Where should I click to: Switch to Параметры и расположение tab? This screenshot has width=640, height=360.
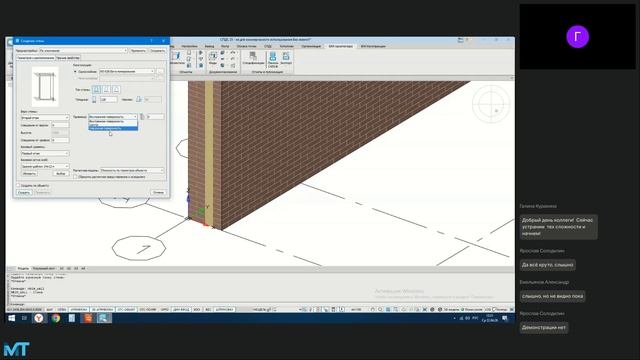click(35, 58)
